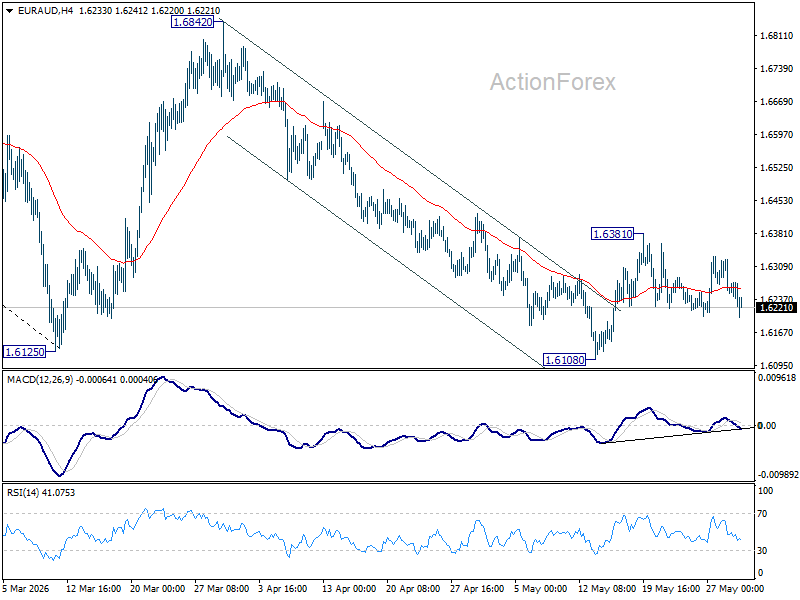This screenshot has height=600, width=800.
Task: Select the 1.61080 low price label
Action: (564, 360)
